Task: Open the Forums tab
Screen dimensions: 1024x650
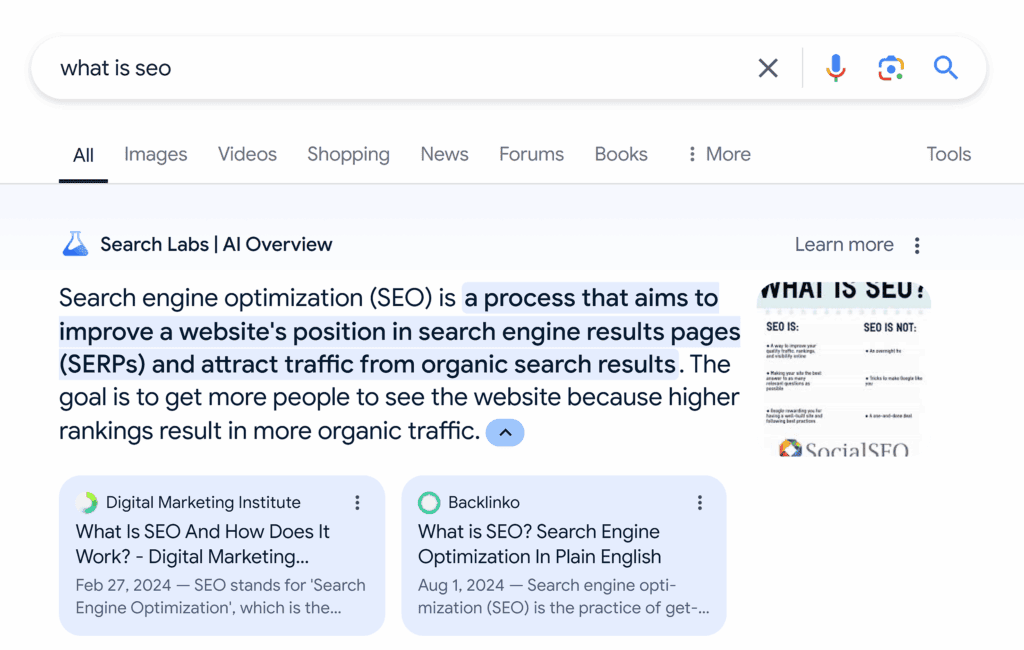Action: coord(531,154)
